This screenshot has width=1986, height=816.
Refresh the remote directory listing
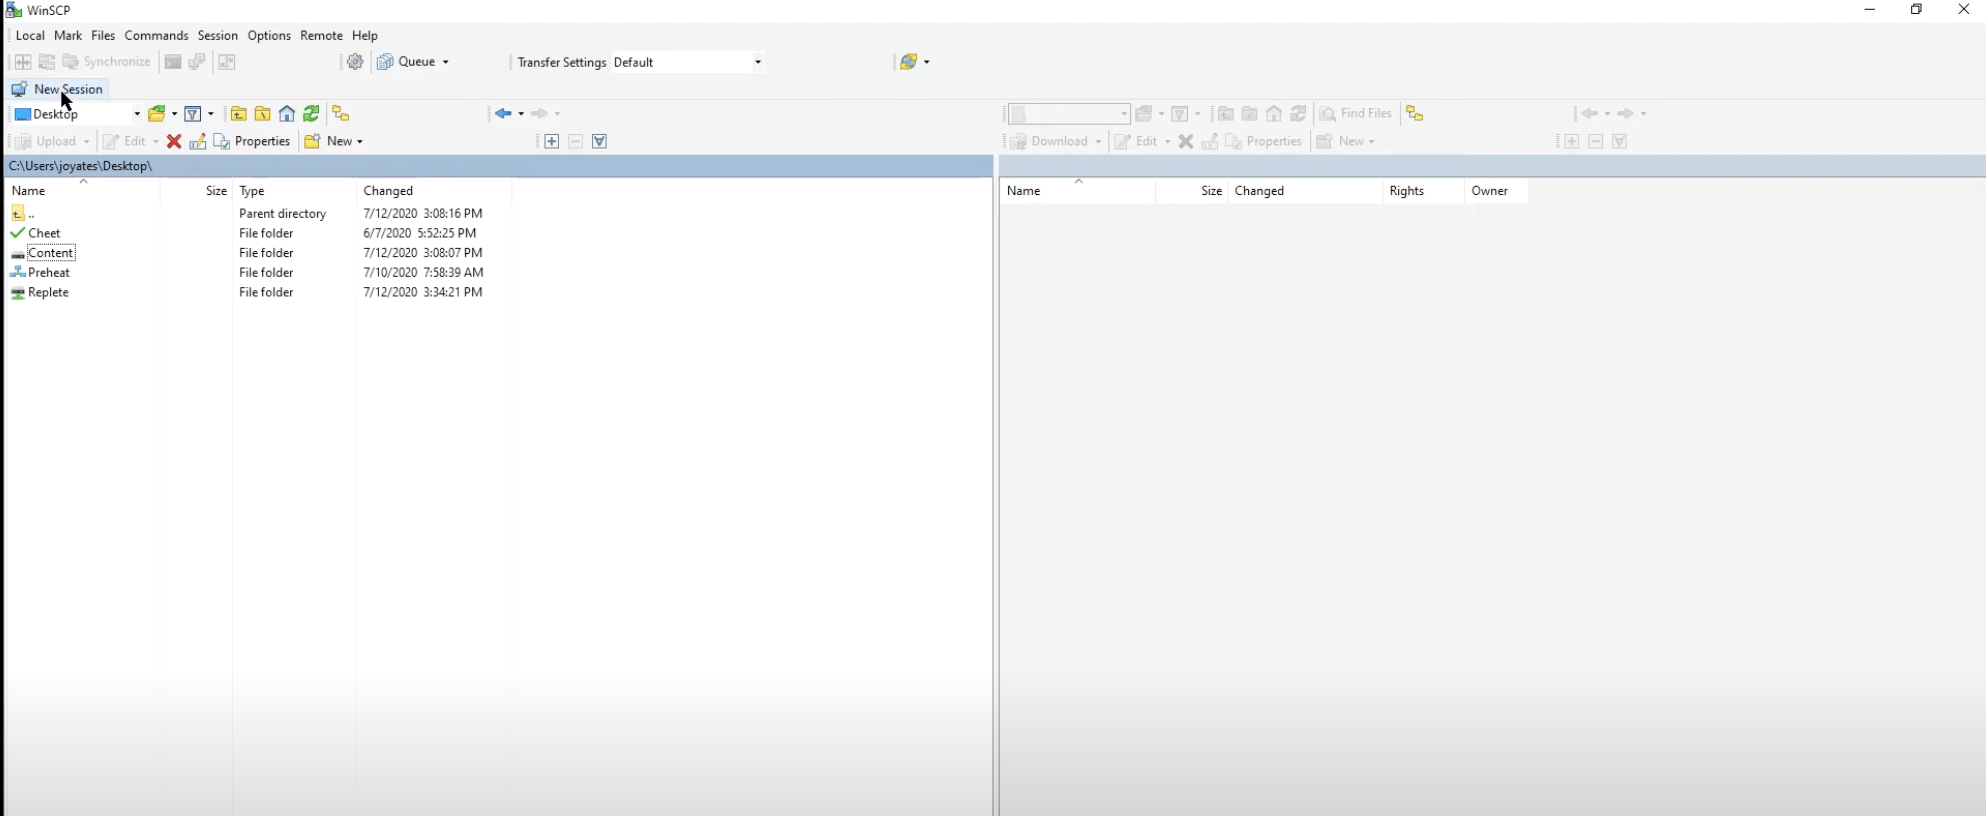[1298, 114]
